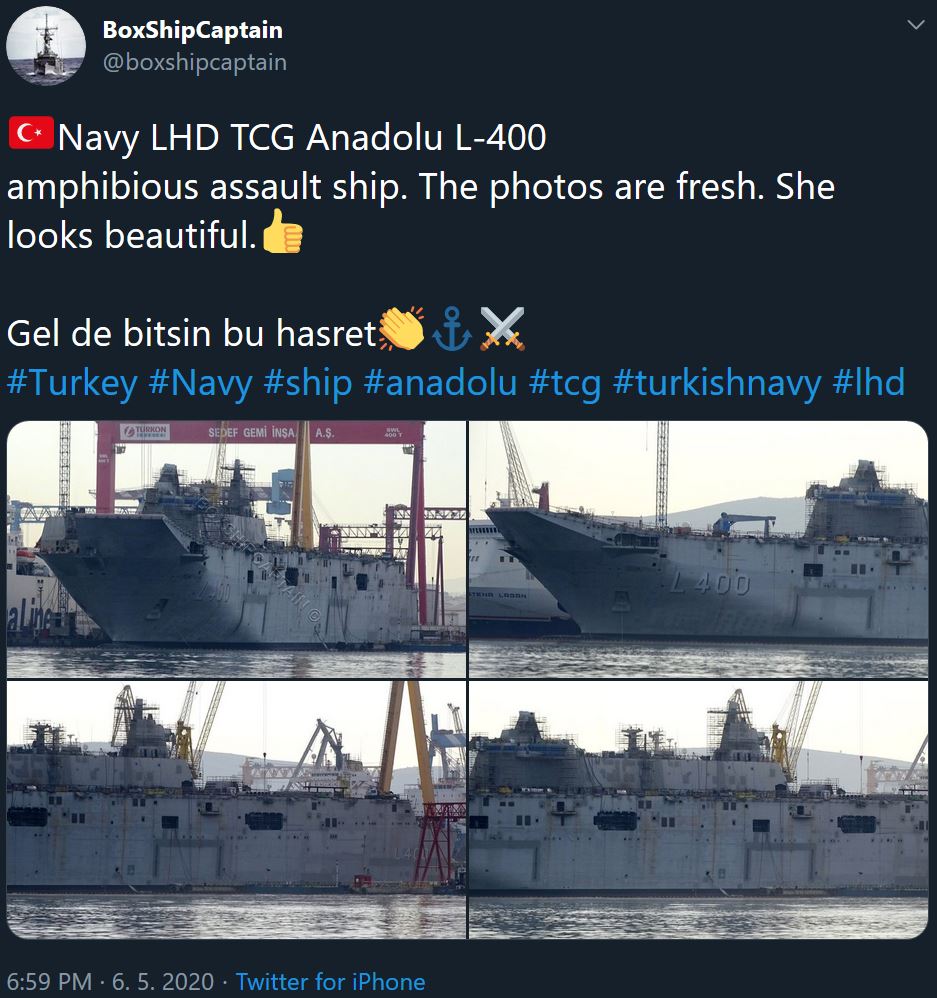The image size is (937, 998).
Task: Expand the tweet options chevron
Action: click(915, 25)
